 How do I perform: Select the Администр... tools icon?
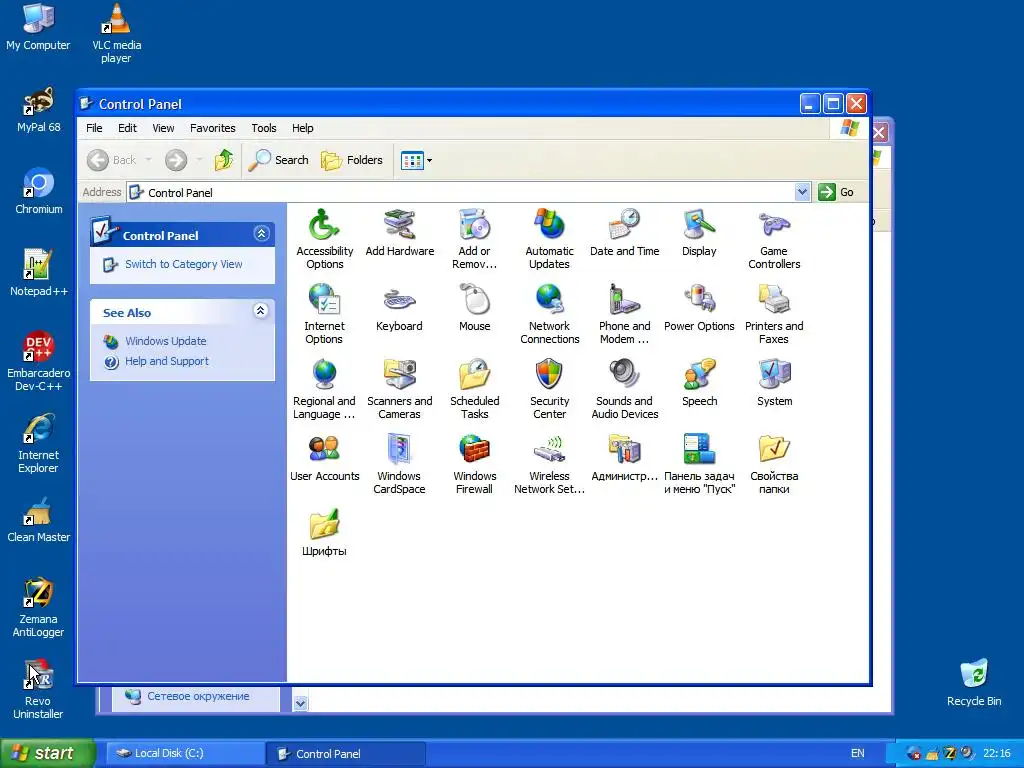pos(624,451)
